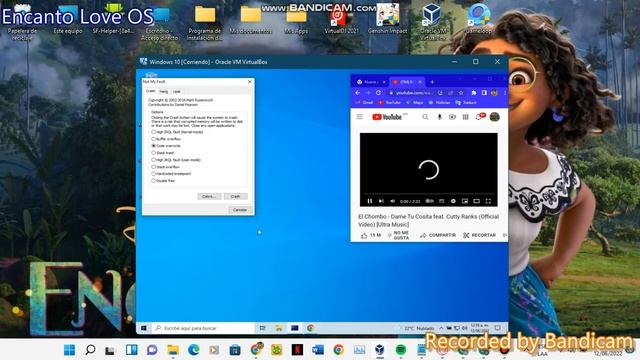Select the Double free radio button
This screenshot has height=360, width=640.
click(153, 180)
